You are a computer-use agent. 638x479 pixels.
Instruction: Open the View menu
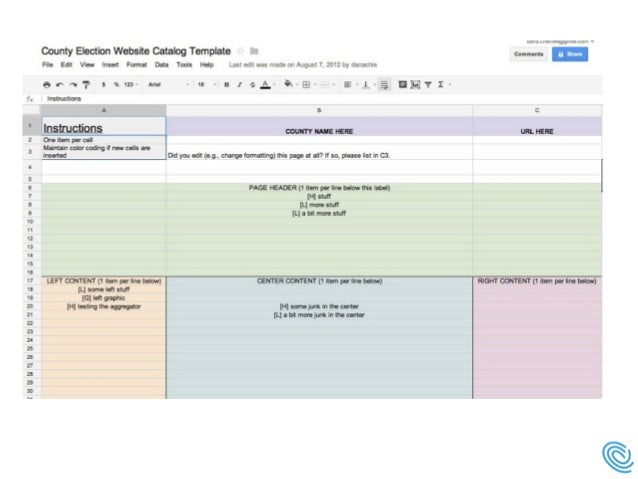tap(87, 65)
